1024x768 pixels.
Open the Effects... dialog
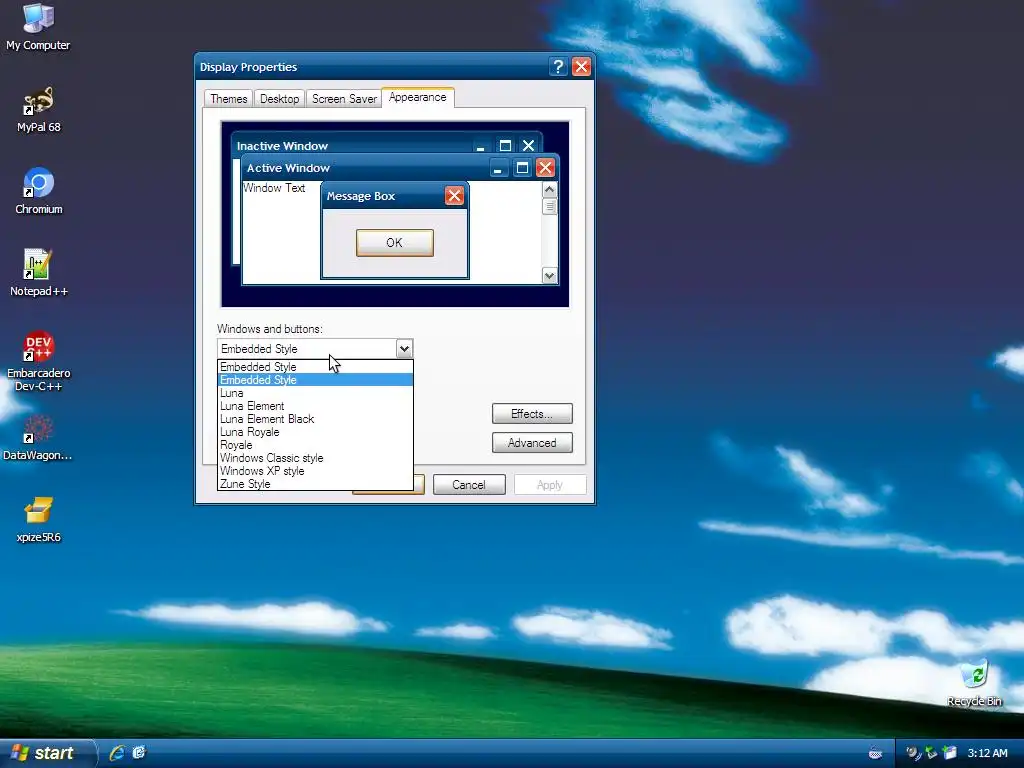point(532,414)
